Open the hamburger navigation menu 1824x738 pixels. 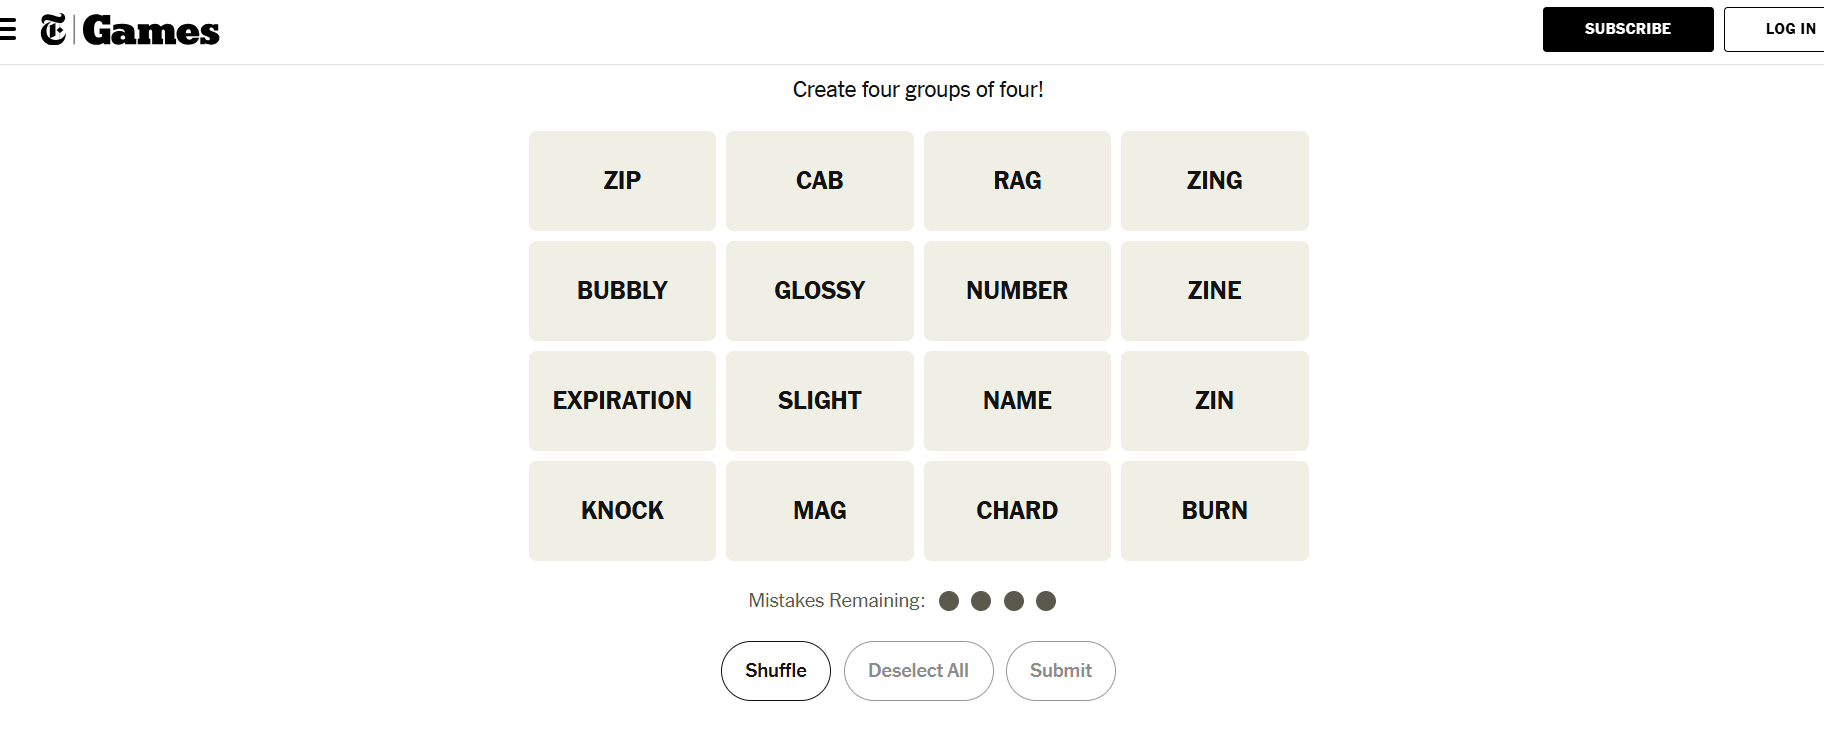[x=8, y=30]
